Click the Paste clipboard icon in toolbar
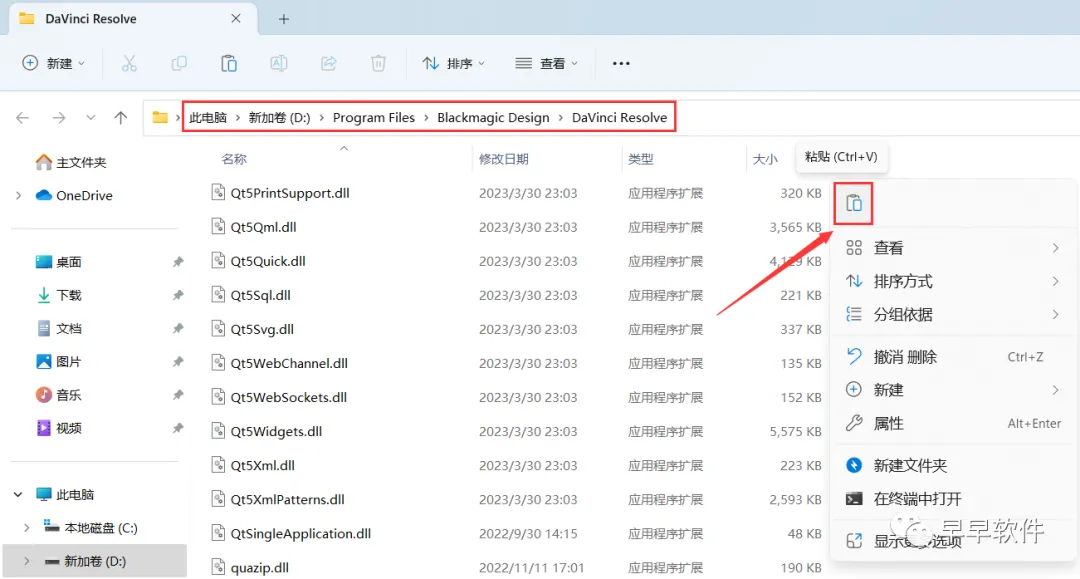This screenshot has width=1080, height=579. click(x=229, y=63)
